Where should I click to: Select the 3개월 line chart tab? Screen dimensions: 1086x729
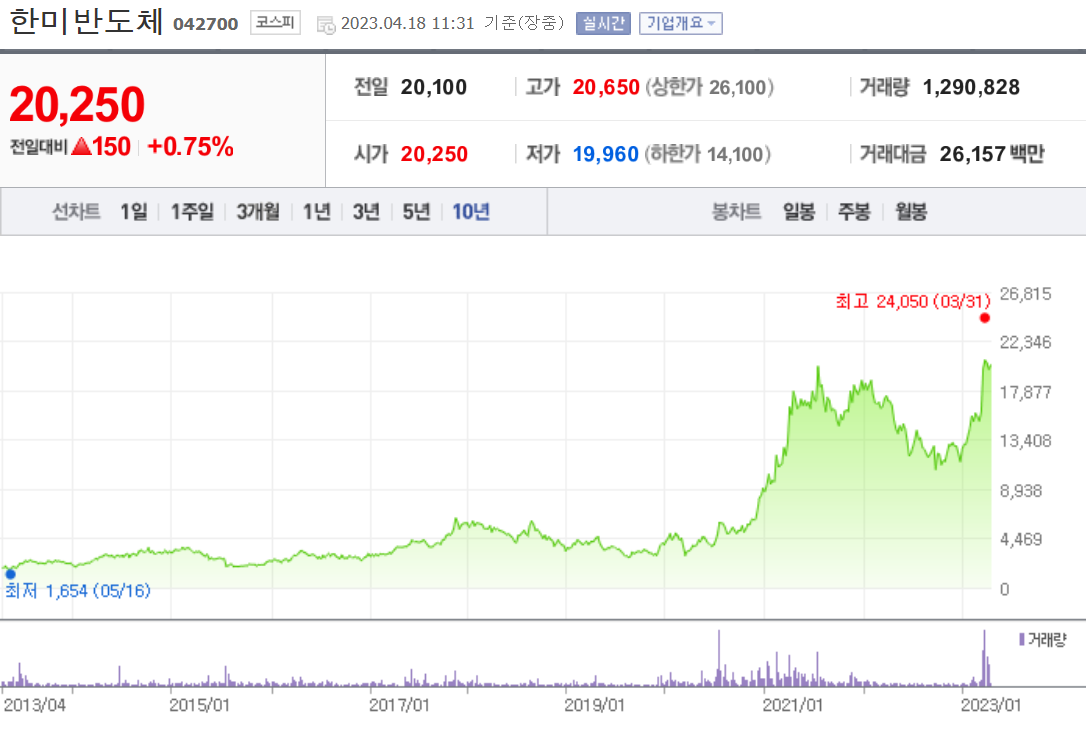pos(258,211)
